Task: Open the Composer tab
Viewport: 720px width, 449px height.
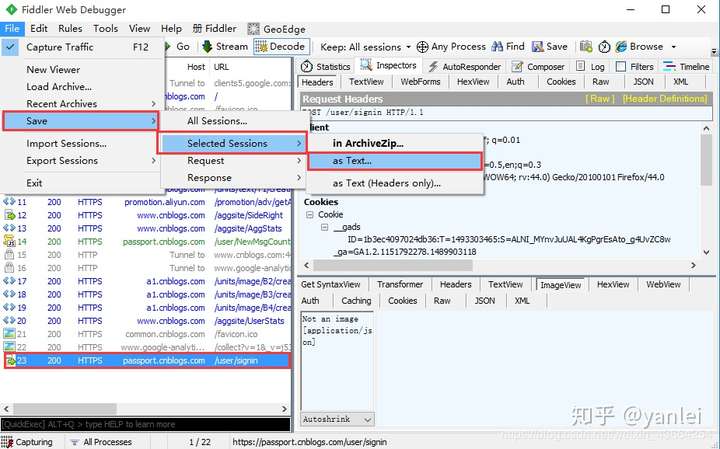Action: 538,67
